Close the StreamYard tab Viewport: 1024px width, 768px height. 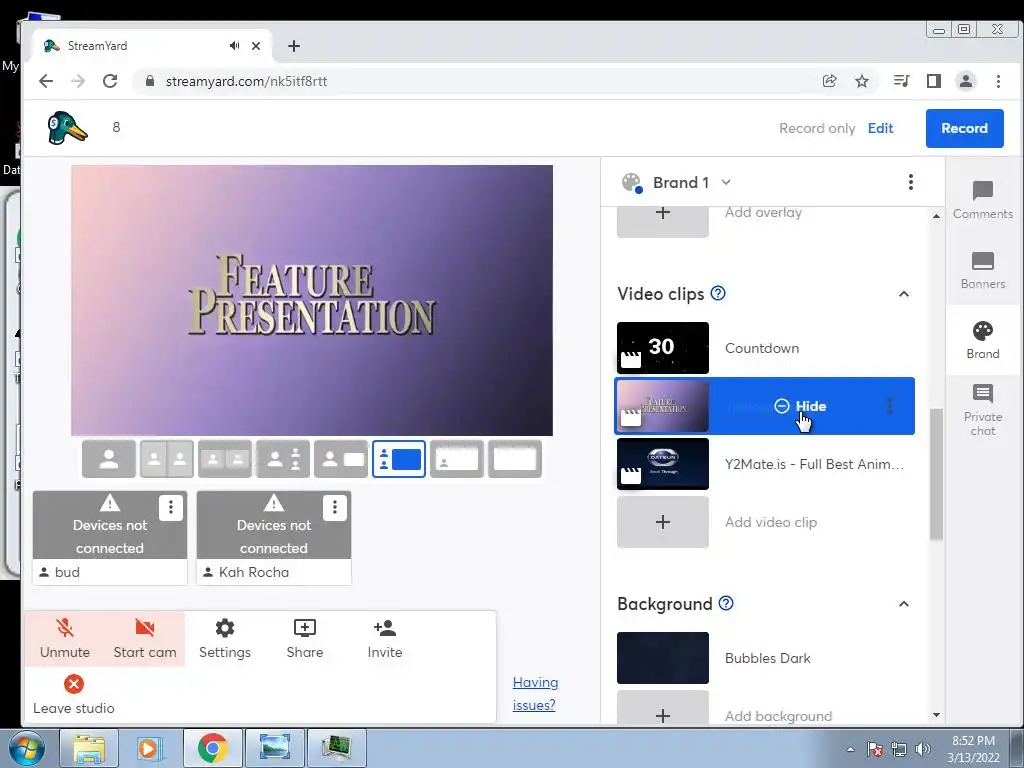click(256, 46)
